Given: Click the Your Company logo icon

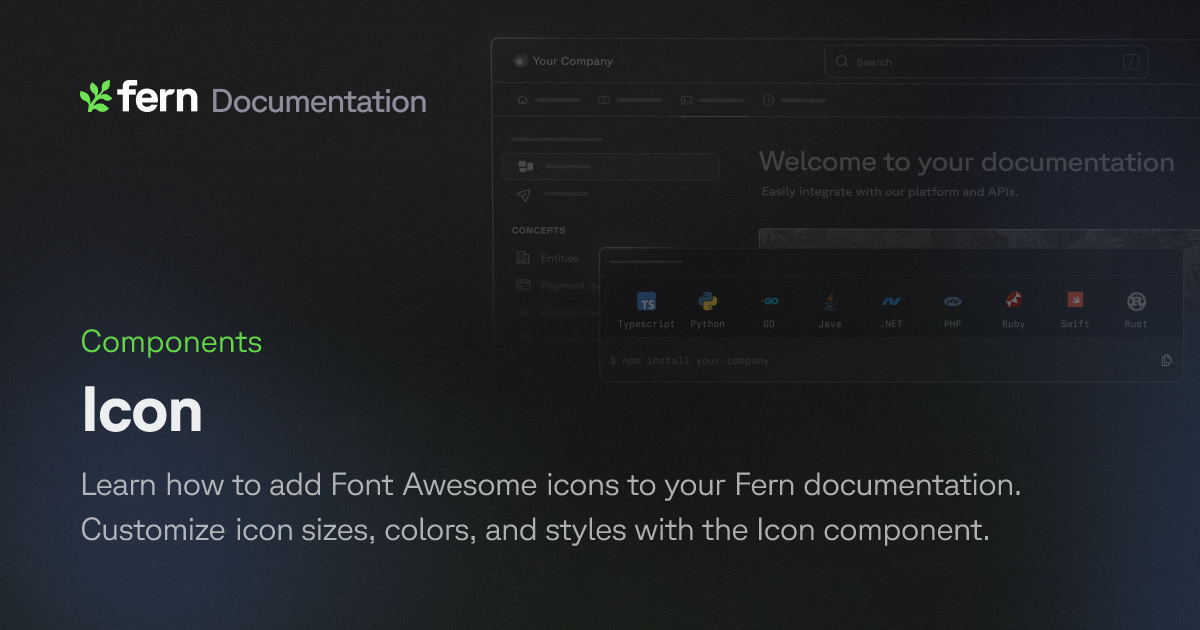Looking at the screenshot, I should coord(519,61).
